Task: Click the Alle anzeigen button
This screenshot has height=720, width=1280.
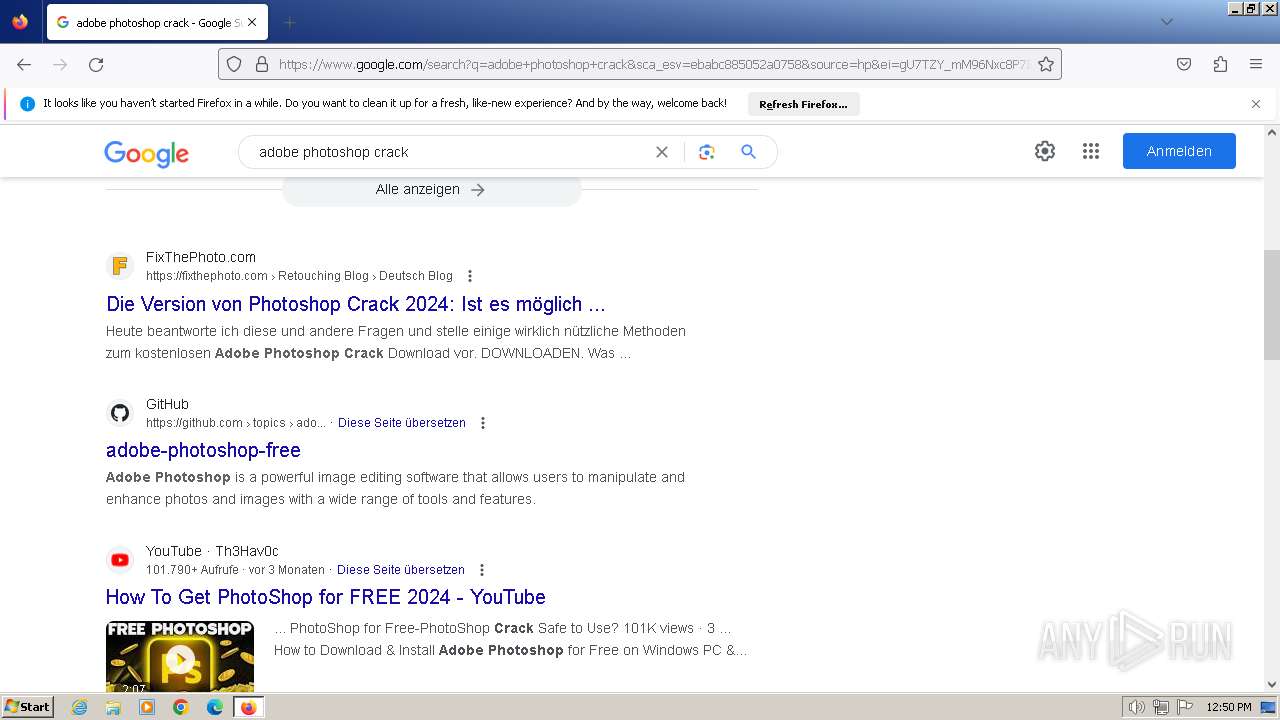Action: coord(431,189)
